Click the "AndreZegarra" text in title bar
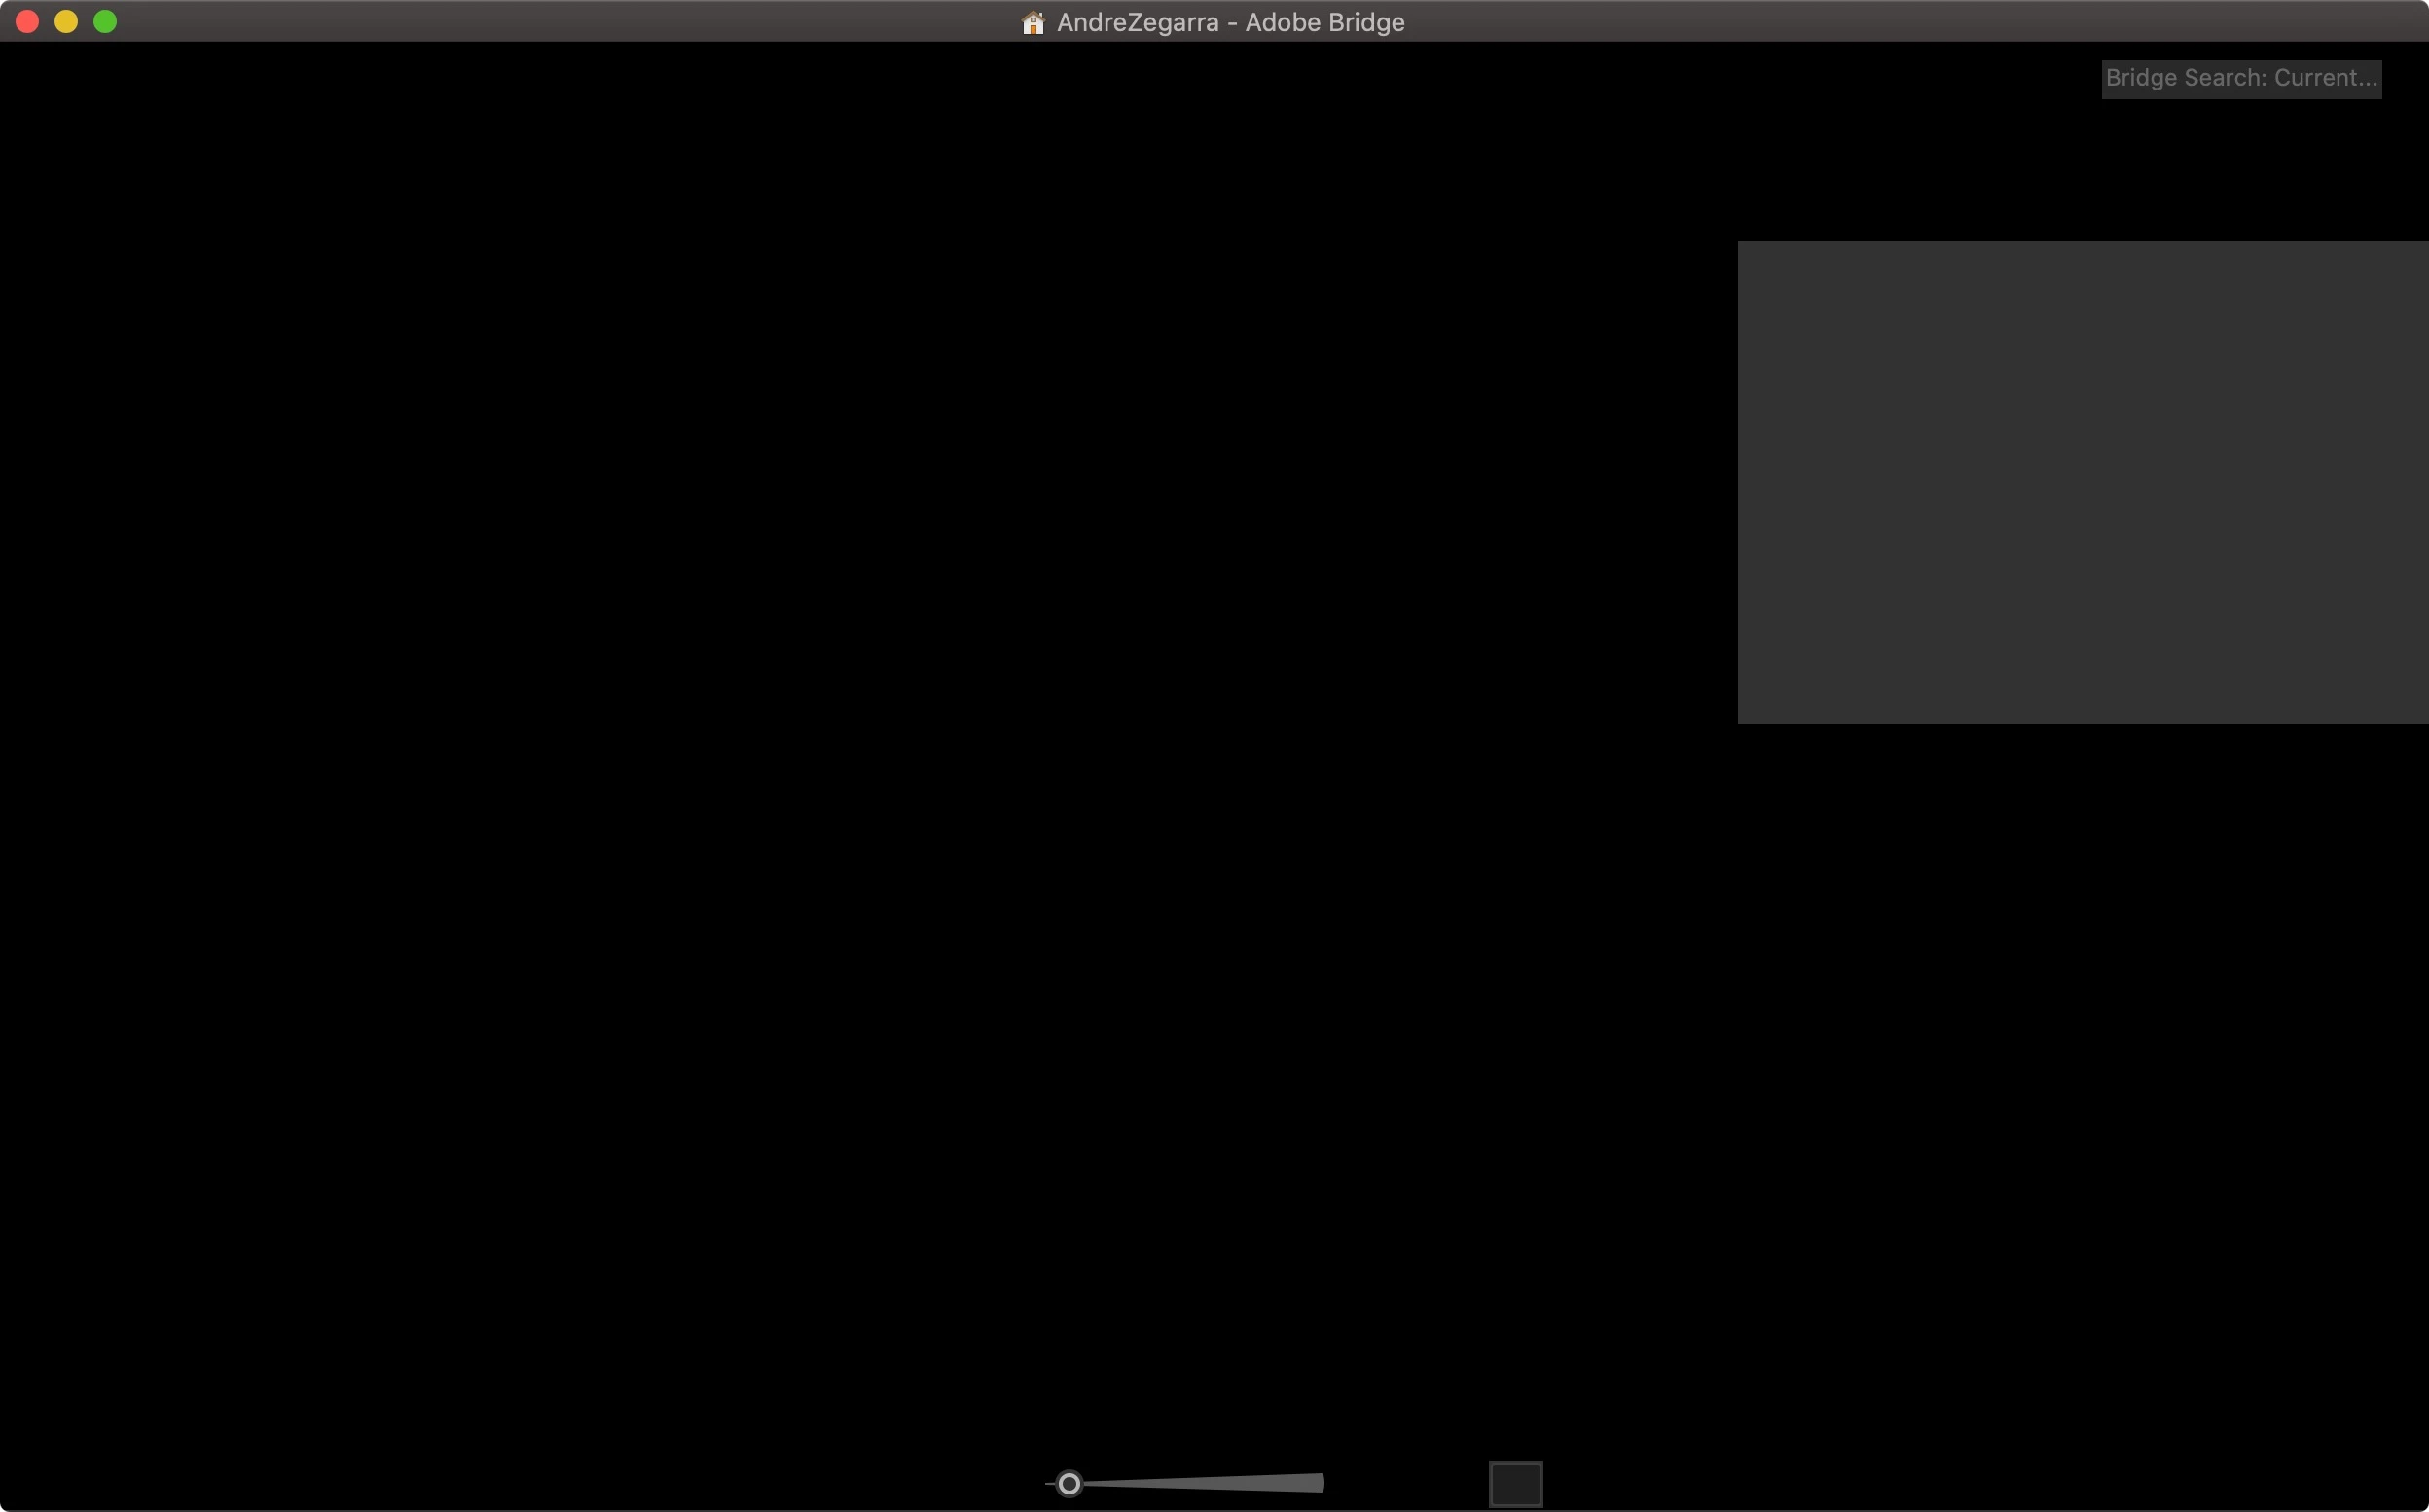Image resolution: width=2429 pixels, height=1512 pixels. tap(1137, 22)
